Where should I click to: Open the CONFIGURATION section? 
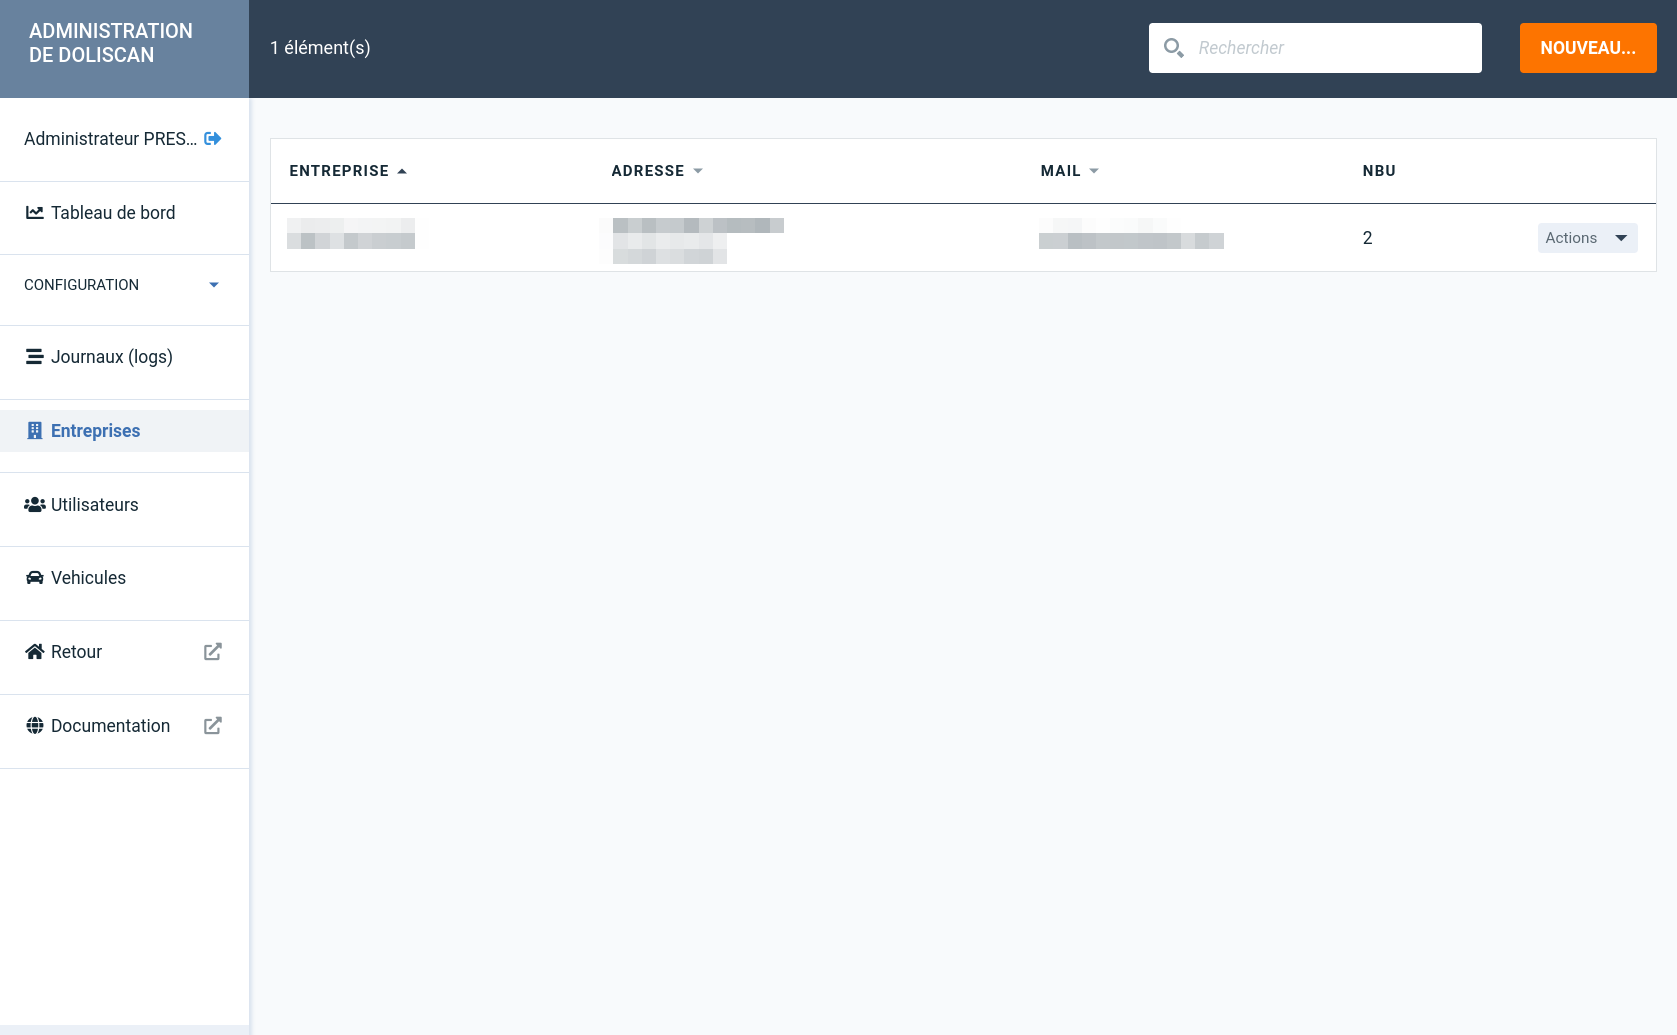(124, 285)
